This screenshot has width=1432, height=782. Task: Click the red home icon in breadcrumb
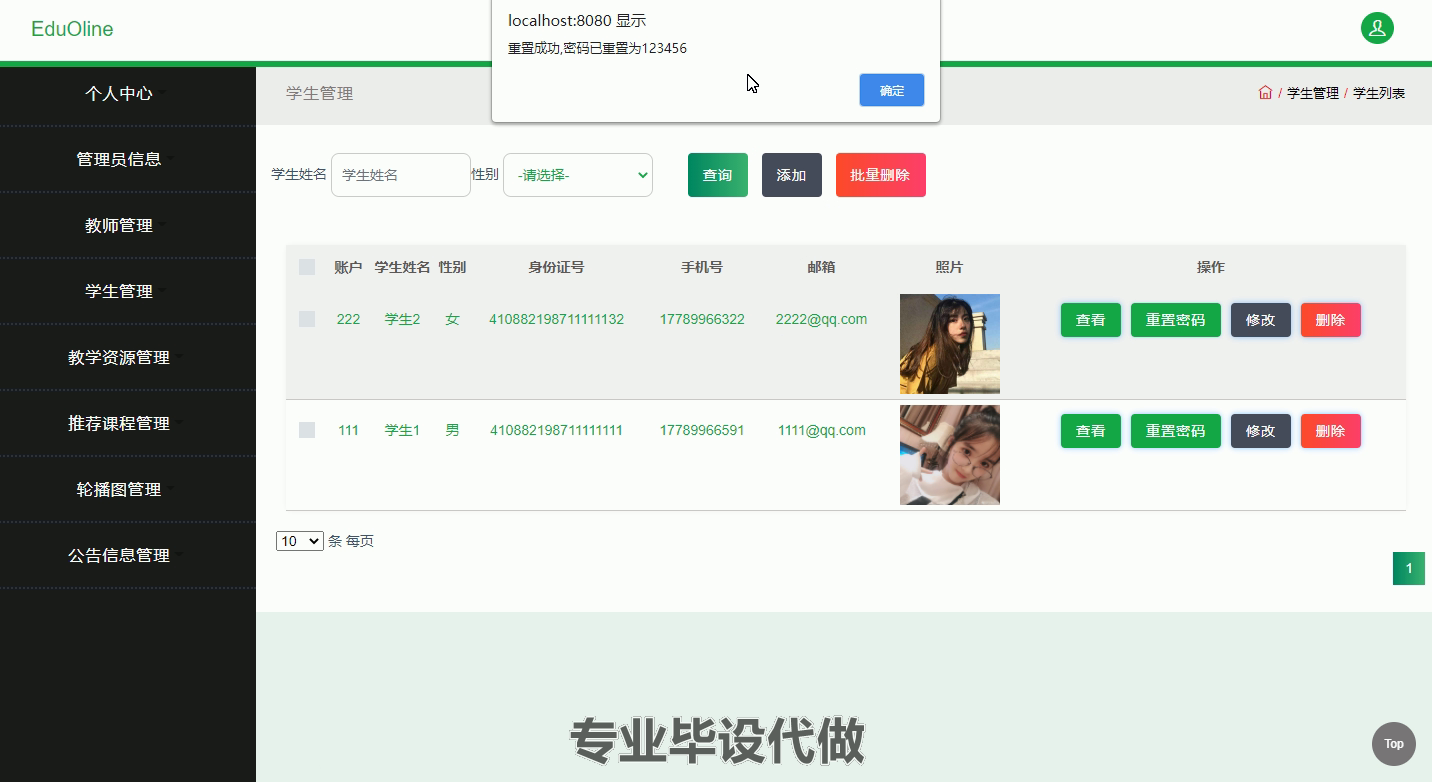pos(1265,93)
